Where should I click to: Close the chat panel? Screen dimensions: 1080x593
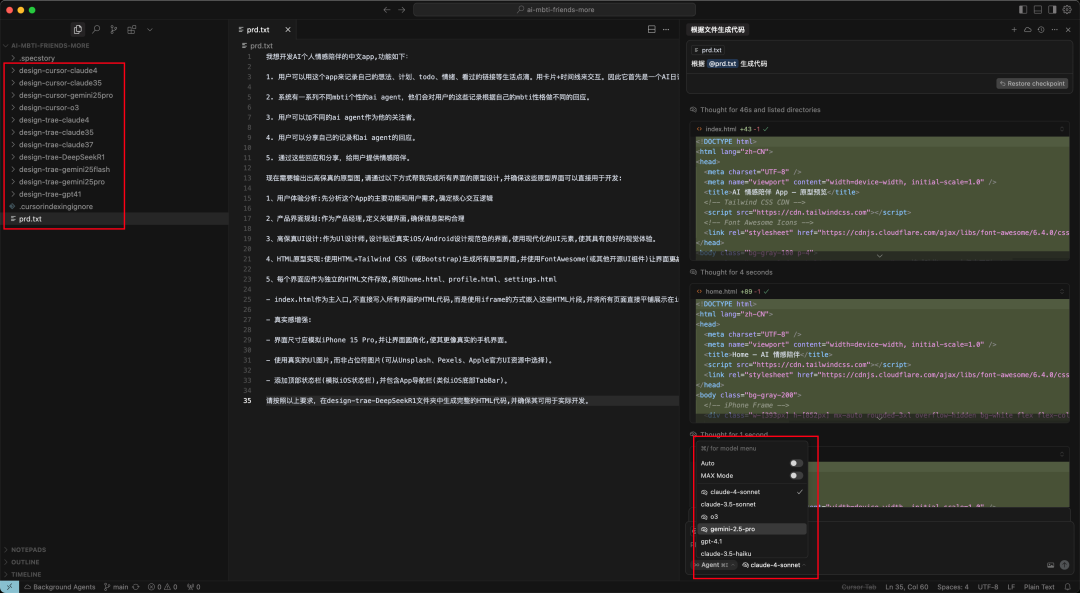click(1068, 30)
